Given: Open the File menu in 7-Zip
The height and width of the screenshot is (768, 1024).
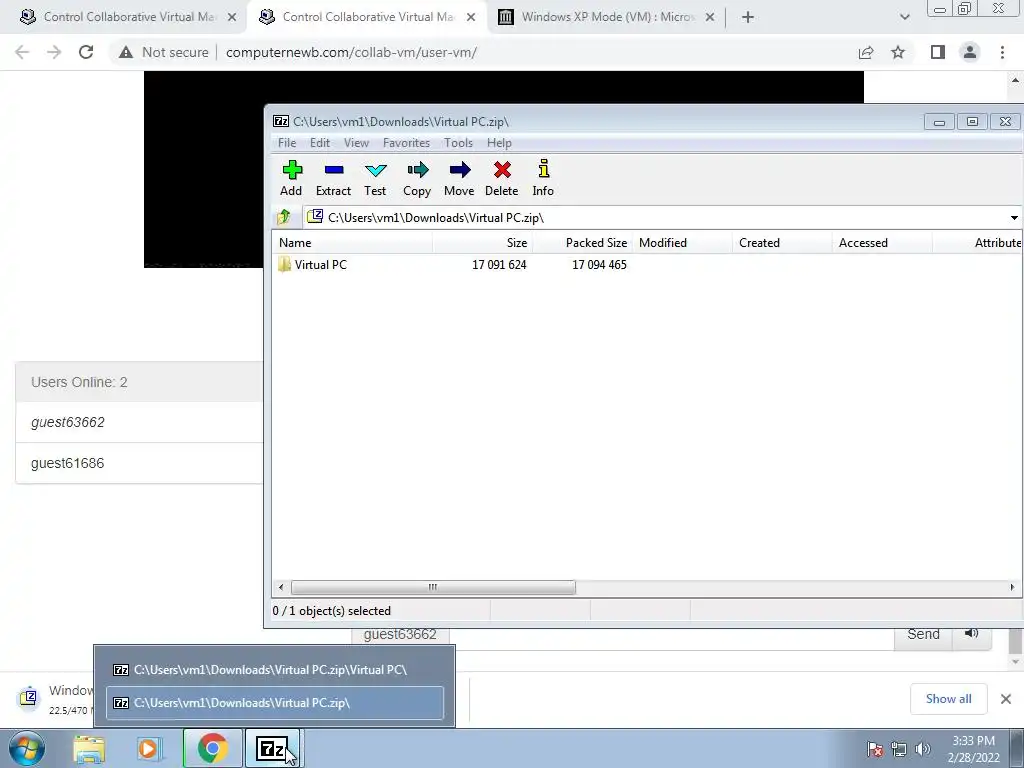Looking at the screenshot, I should point(287,142).
